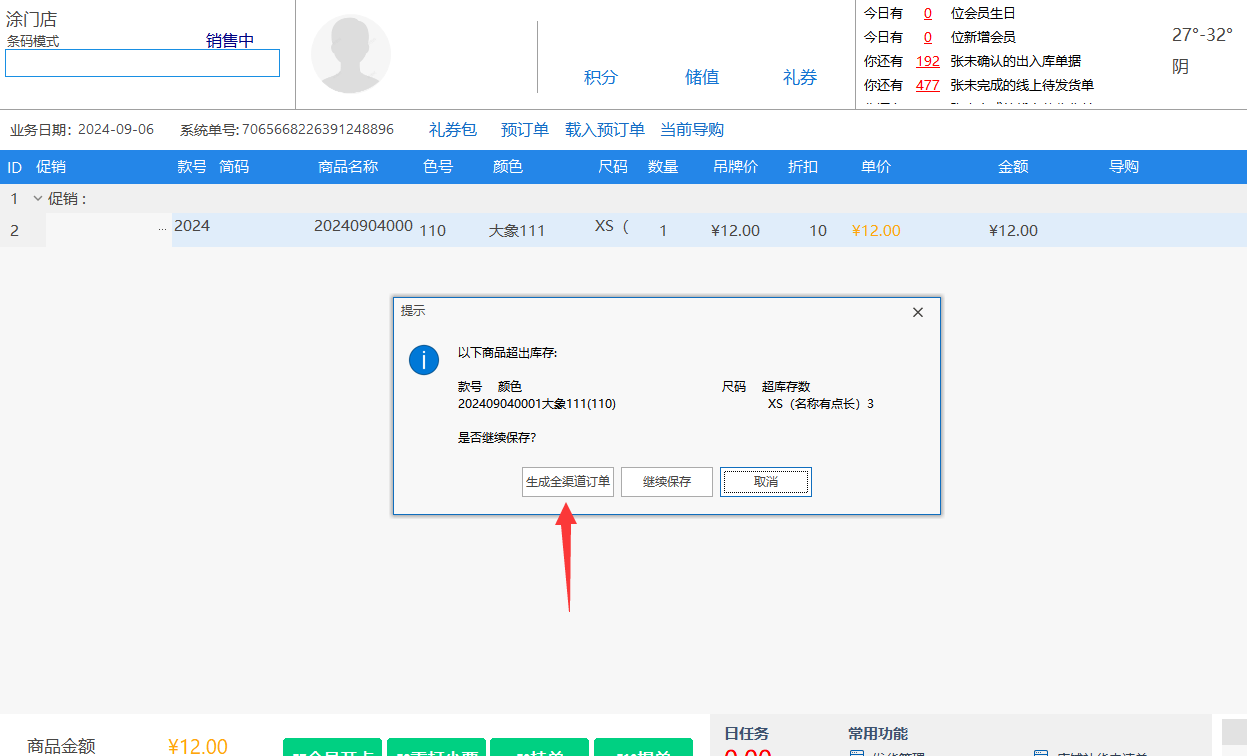
Task: Select the color code cell 110
Action: [x=433, y=230]
